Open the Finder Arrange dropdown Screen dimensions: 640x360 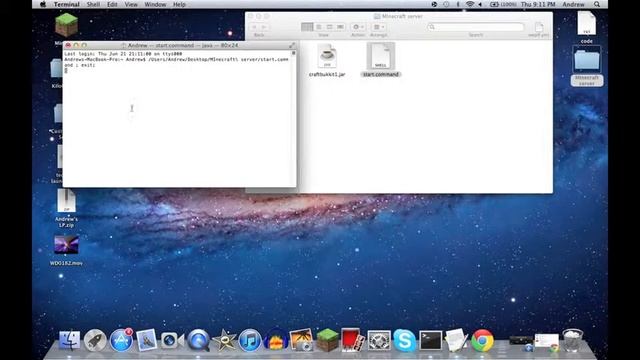[379, 27]
